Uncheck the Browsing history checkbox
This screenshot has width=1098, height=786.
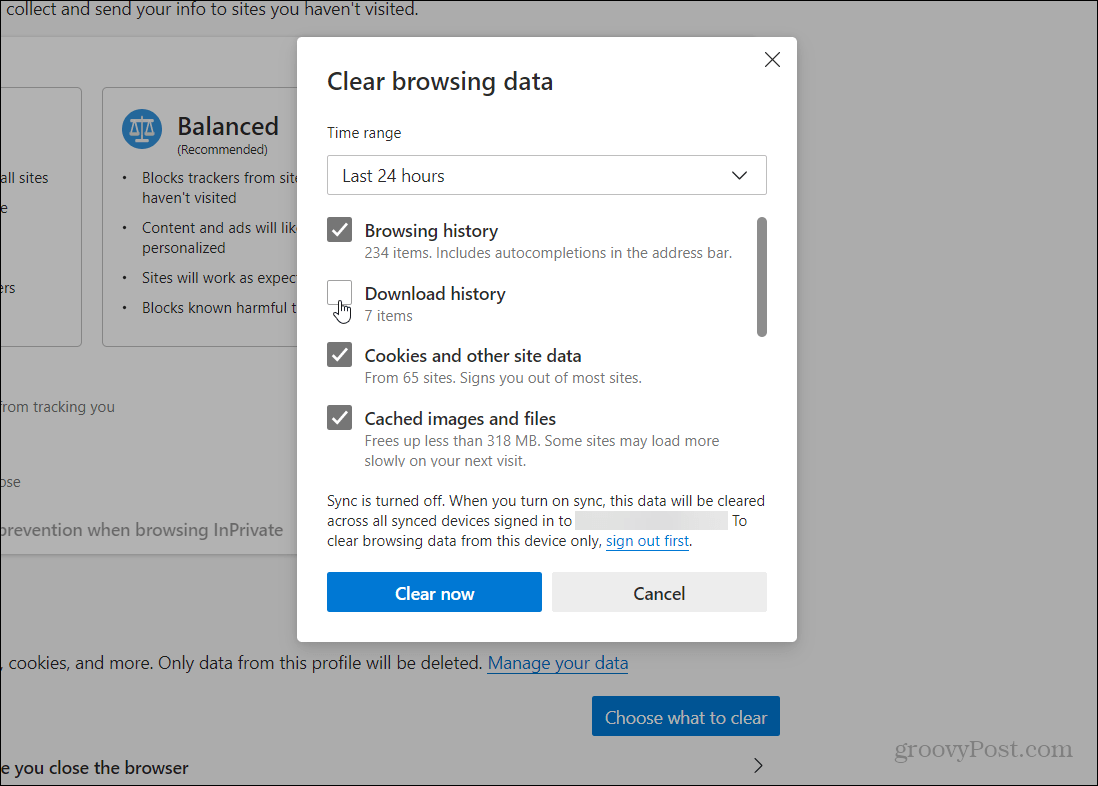(340, 230)
